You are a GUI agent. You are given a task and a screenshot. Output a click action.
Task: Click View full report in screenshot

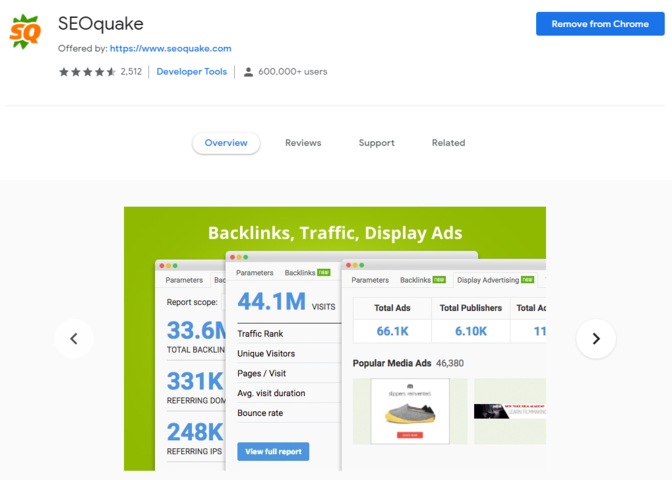(x=273, y=451)
